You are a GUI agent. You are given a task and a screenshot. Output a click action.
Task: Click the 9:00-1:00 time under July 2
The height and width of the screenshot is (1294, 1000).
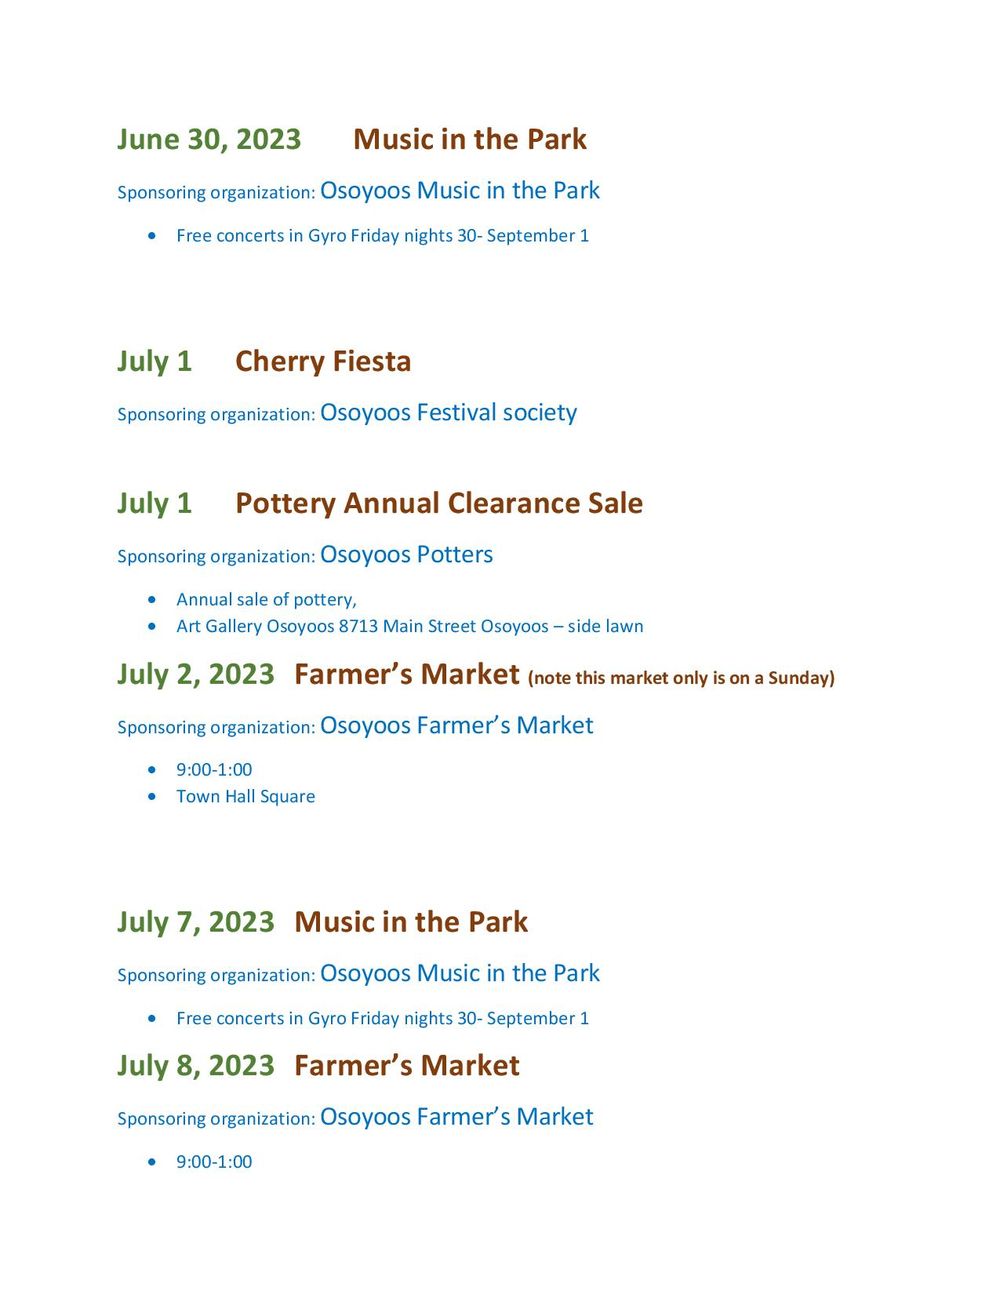point(214,769)
